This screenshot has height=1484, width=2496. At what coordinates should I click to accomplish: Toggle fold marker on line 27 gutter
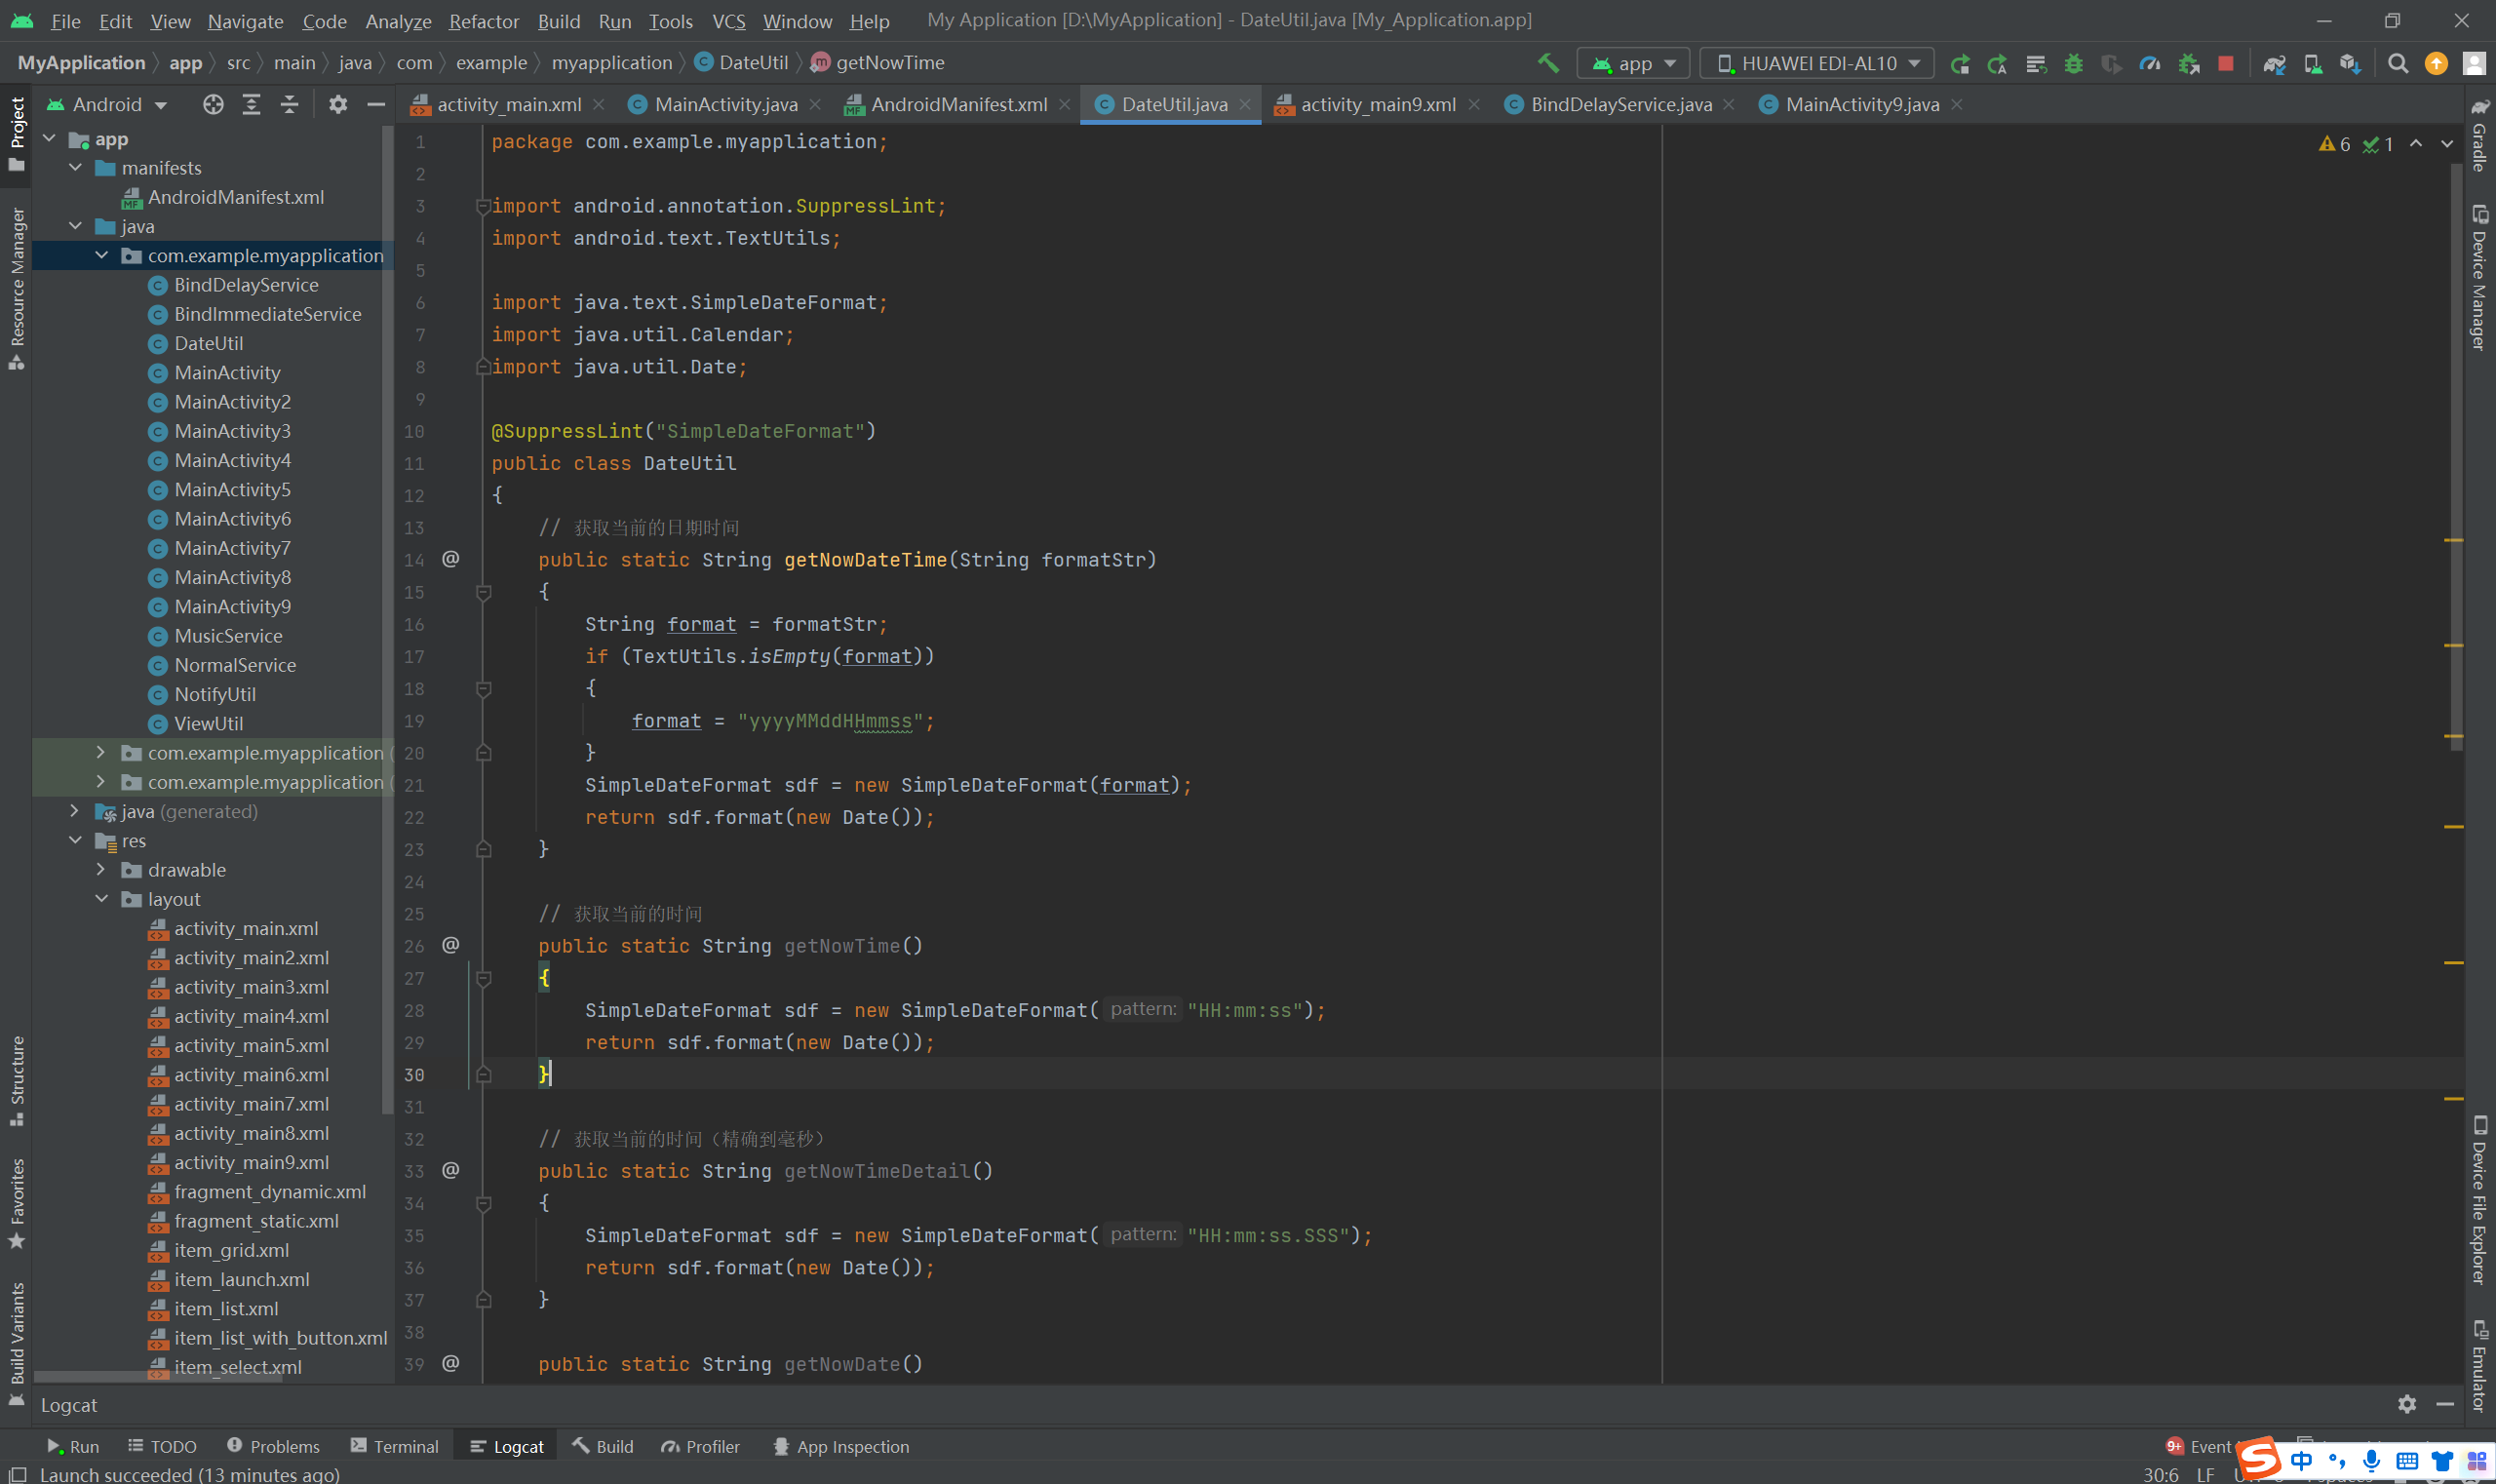[x=484, y=978]
